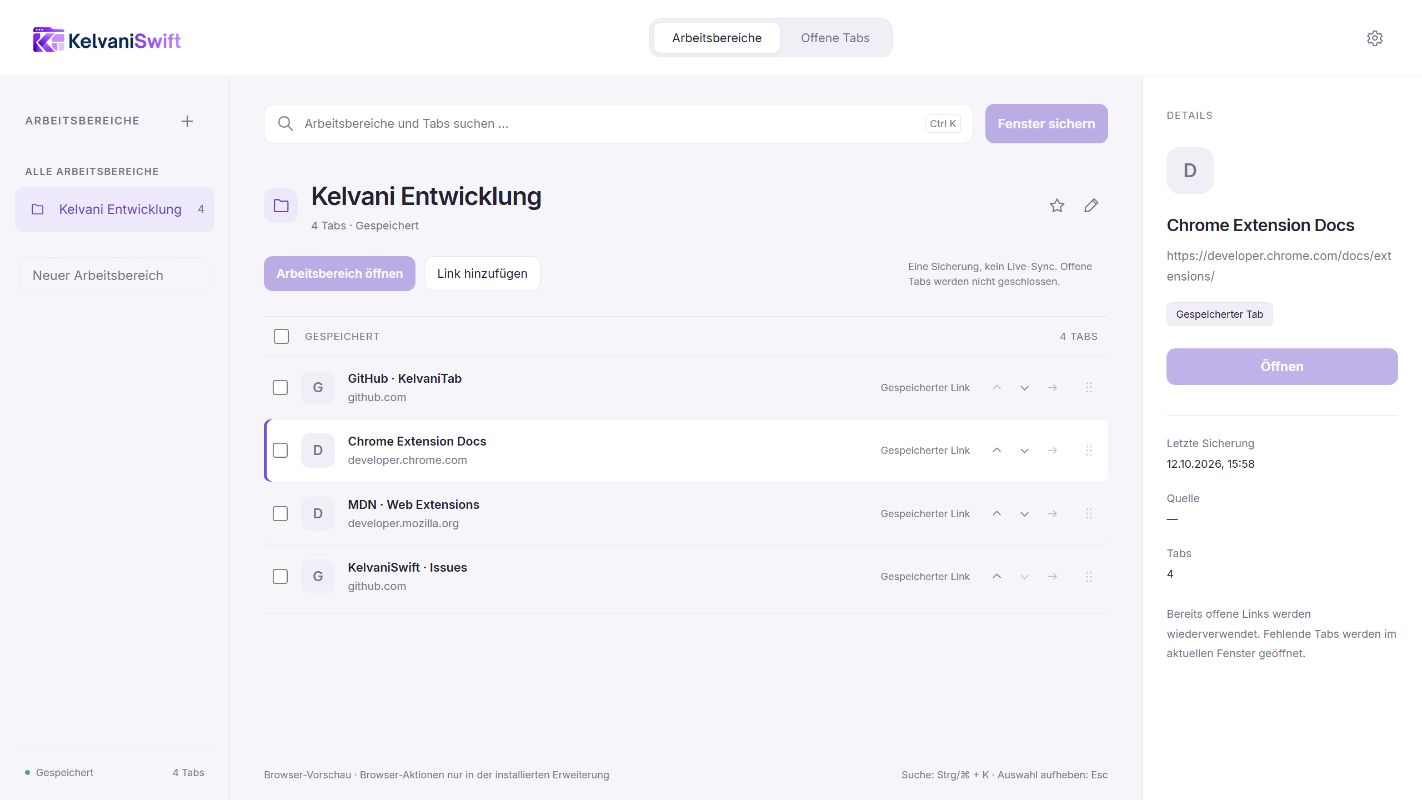Add a workspace with the plus icon
Screen dimensions: 1422x800
click(x=187, y=121)
